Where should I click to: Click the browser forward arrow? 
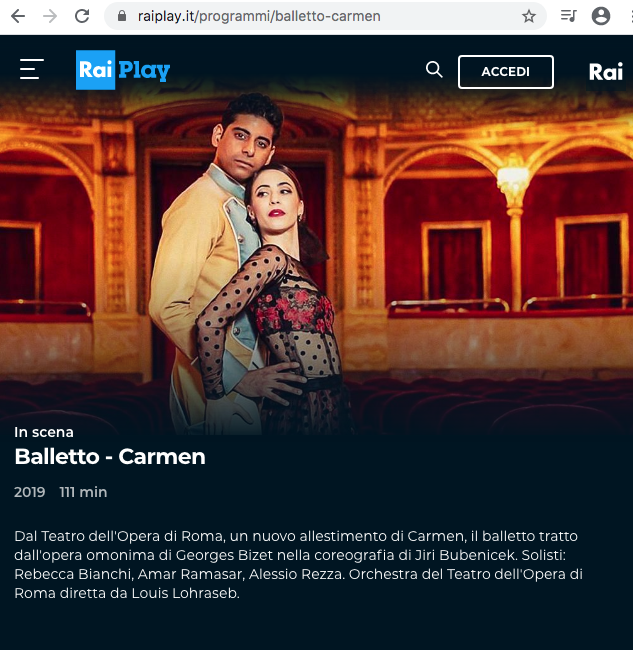50,16
